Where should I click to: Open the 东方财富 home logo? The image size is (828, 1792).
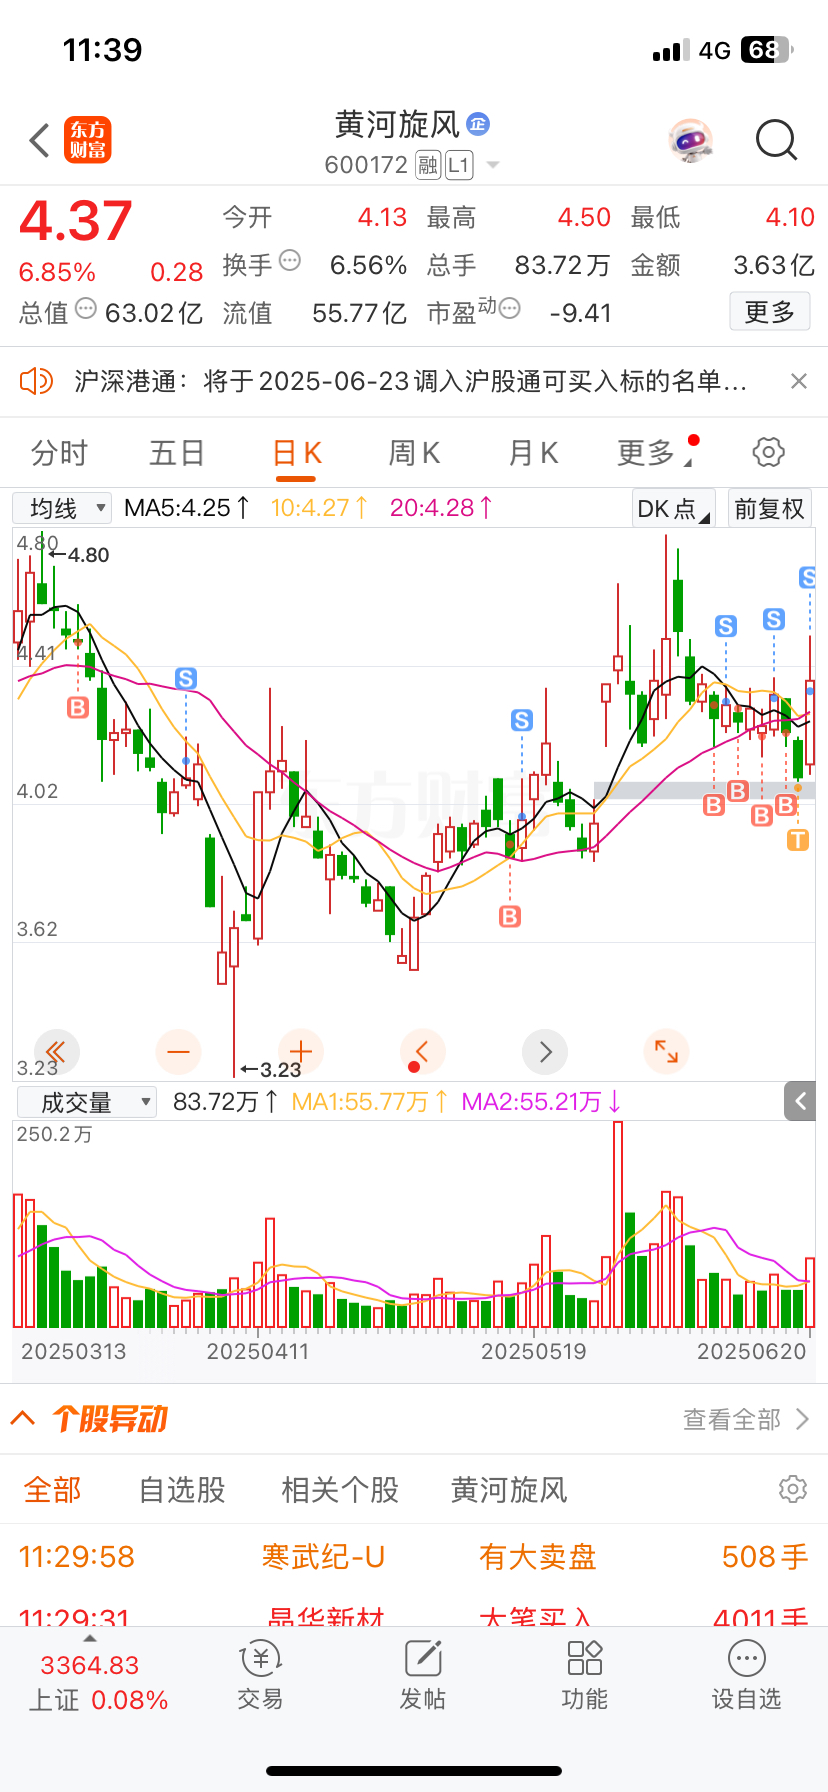(88, 140)
